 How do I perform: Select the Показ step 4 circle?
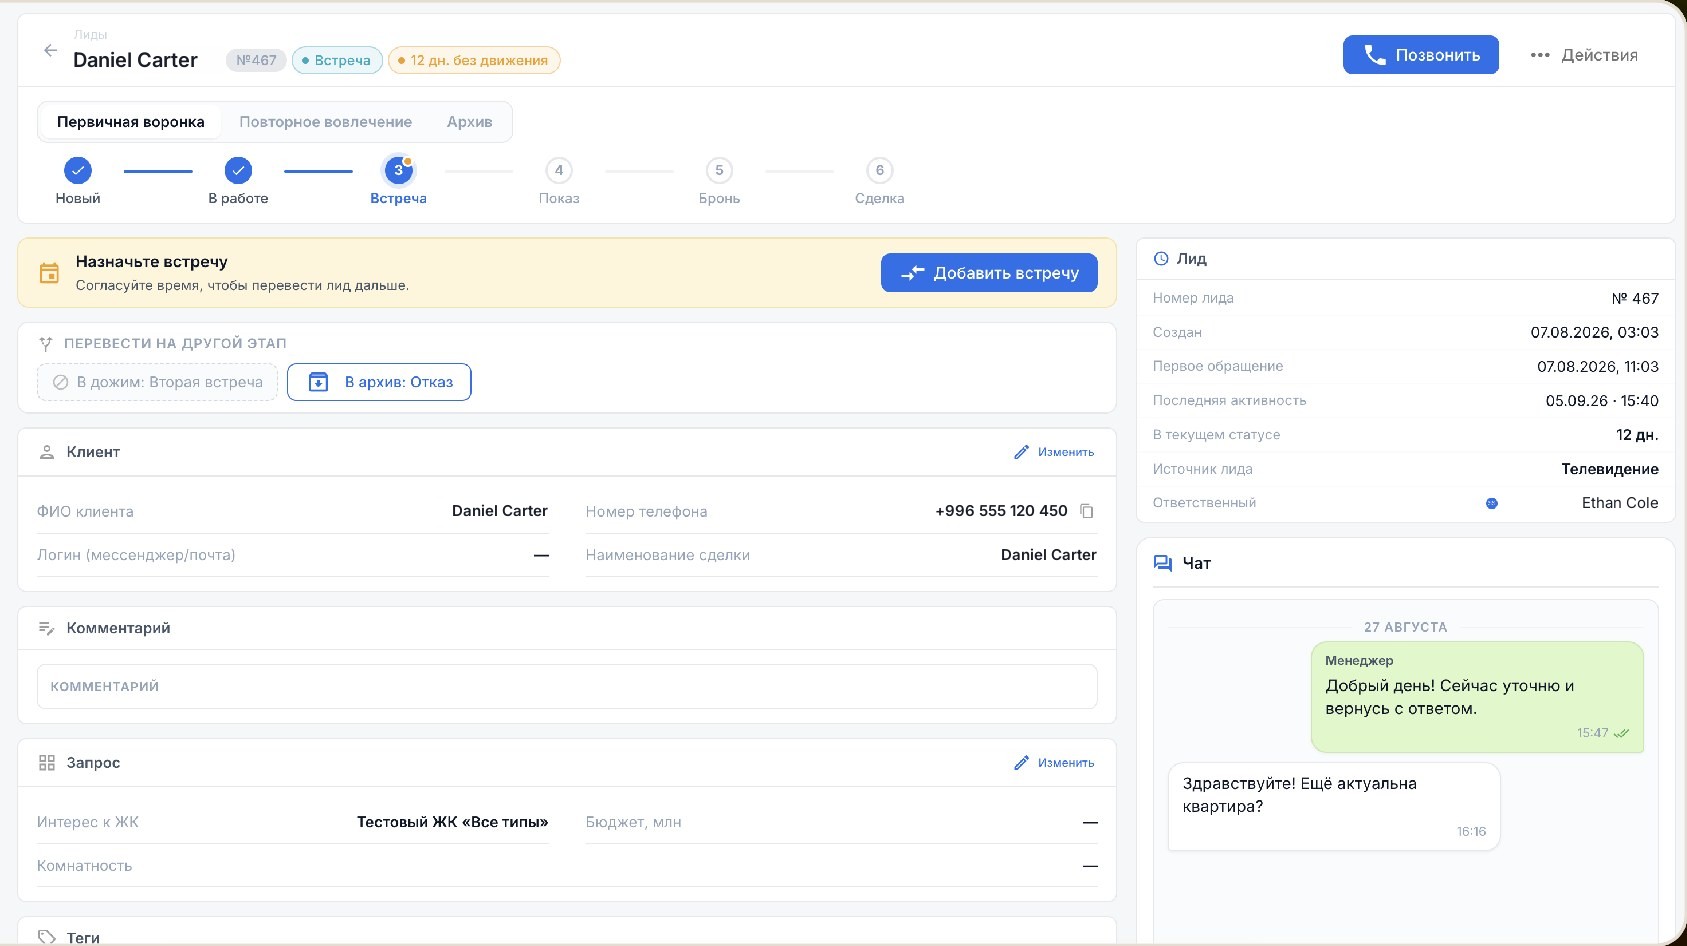559,171
